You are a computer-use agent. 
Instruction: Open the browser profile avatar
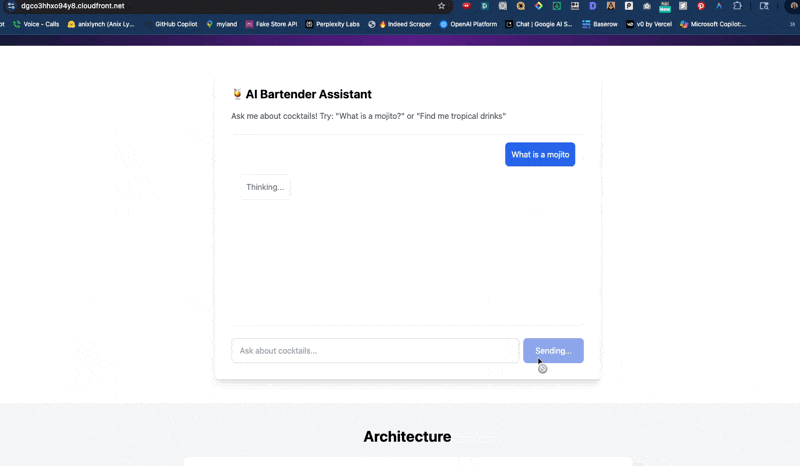794,6
